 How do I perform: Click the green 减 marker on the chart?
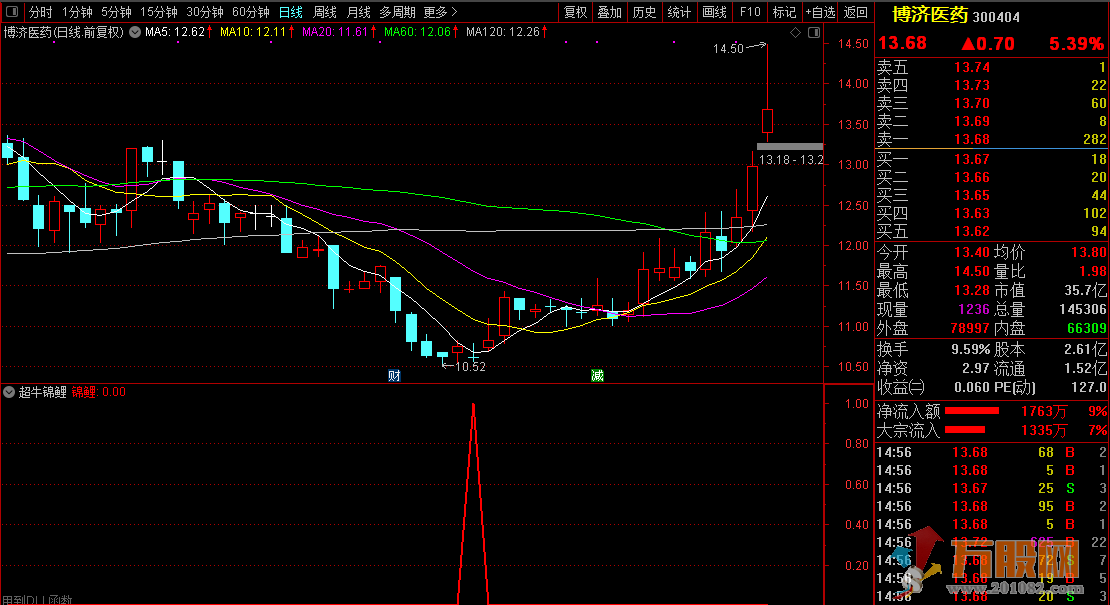[597, 376]
